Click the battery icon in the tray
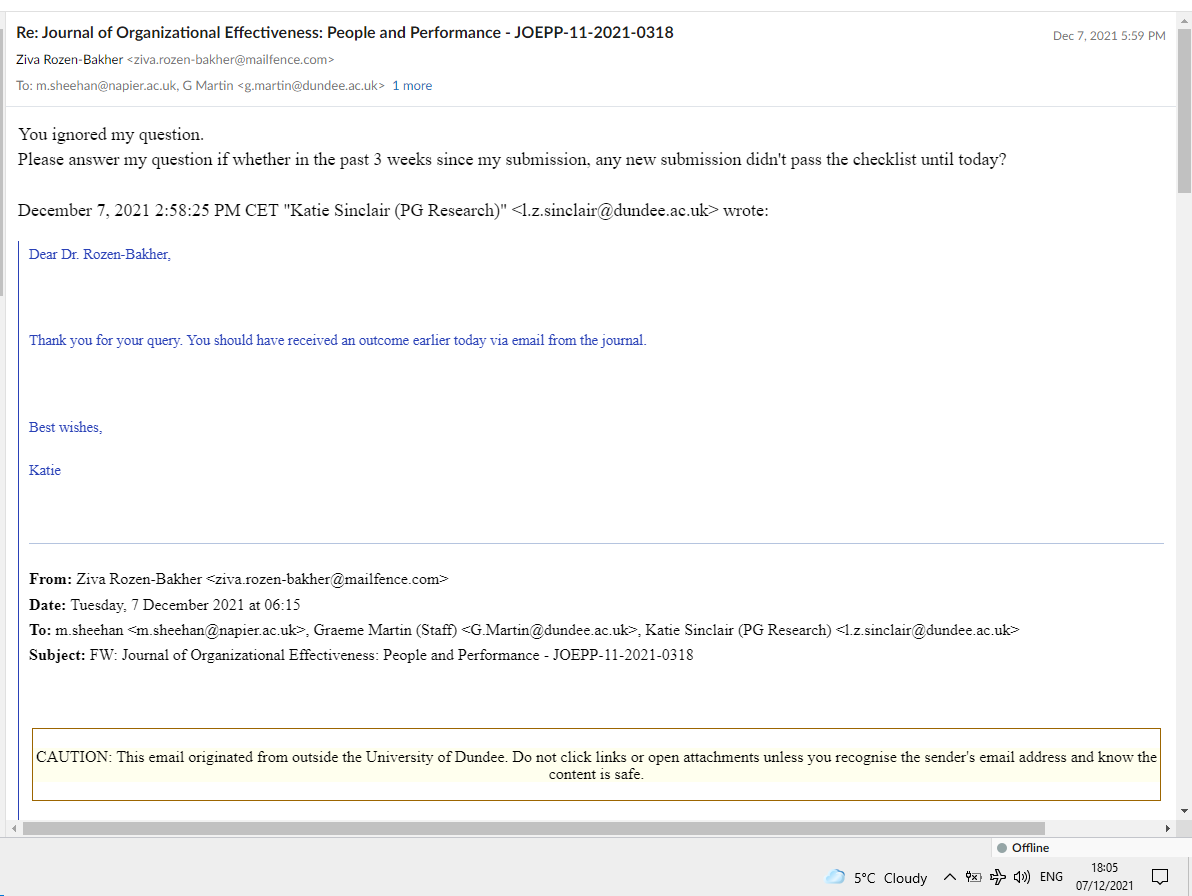Screen dimensions: 1192x896 click(973, 877)
